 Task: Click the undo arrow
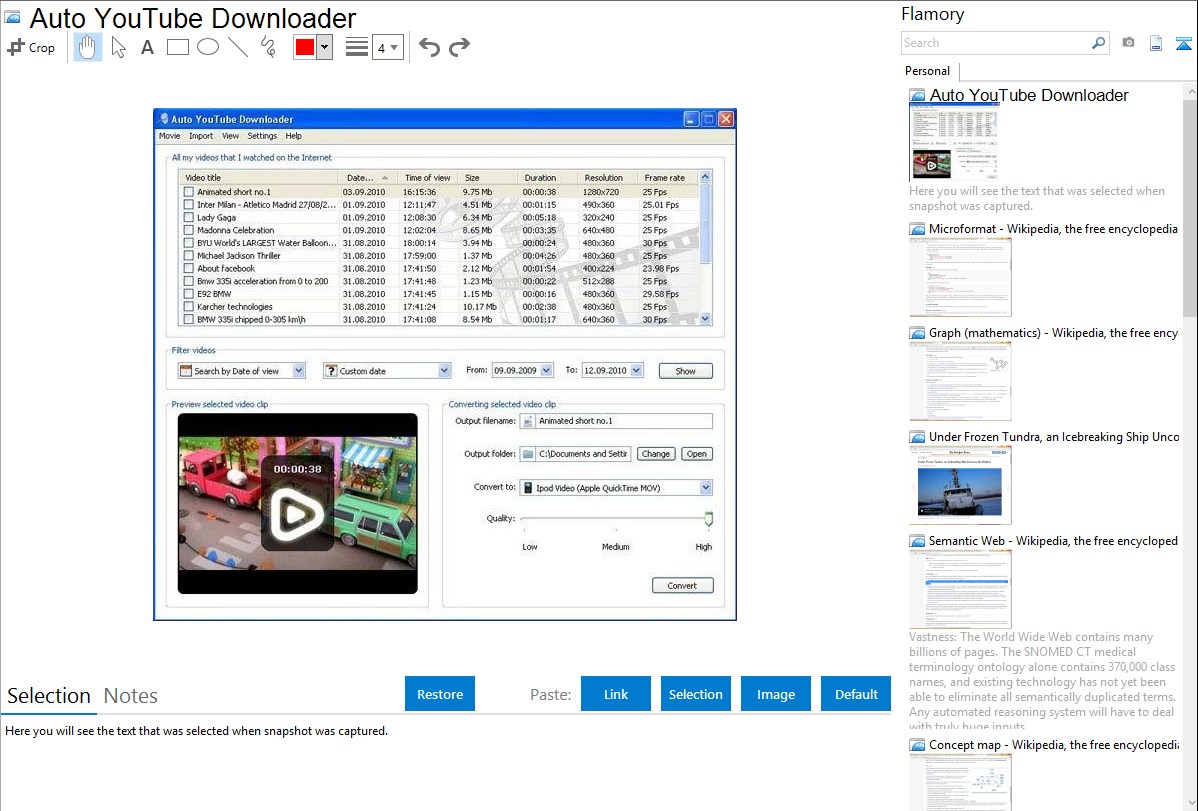point(429,47)
